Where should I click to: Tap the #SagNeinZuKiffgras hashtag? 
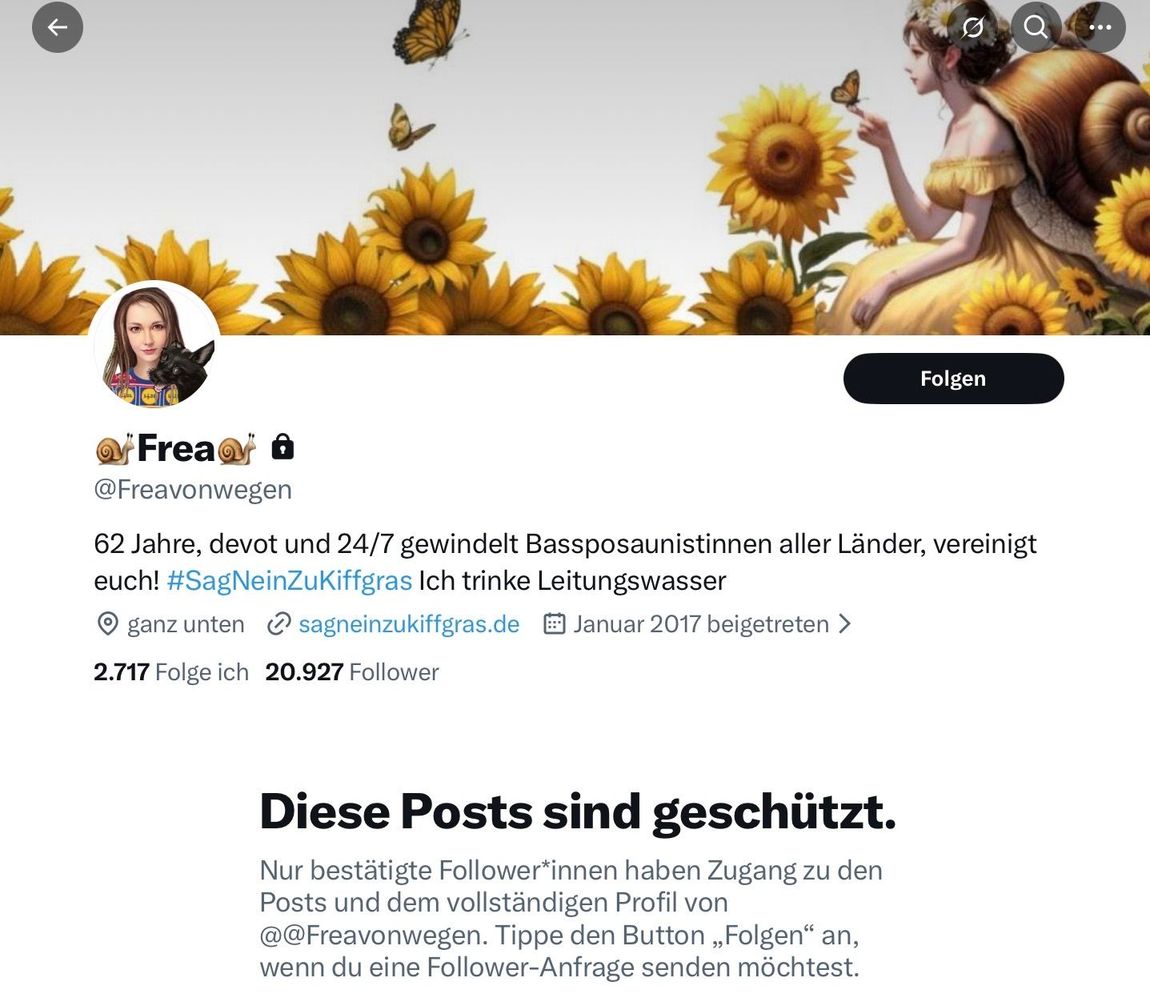coord(289,581)
